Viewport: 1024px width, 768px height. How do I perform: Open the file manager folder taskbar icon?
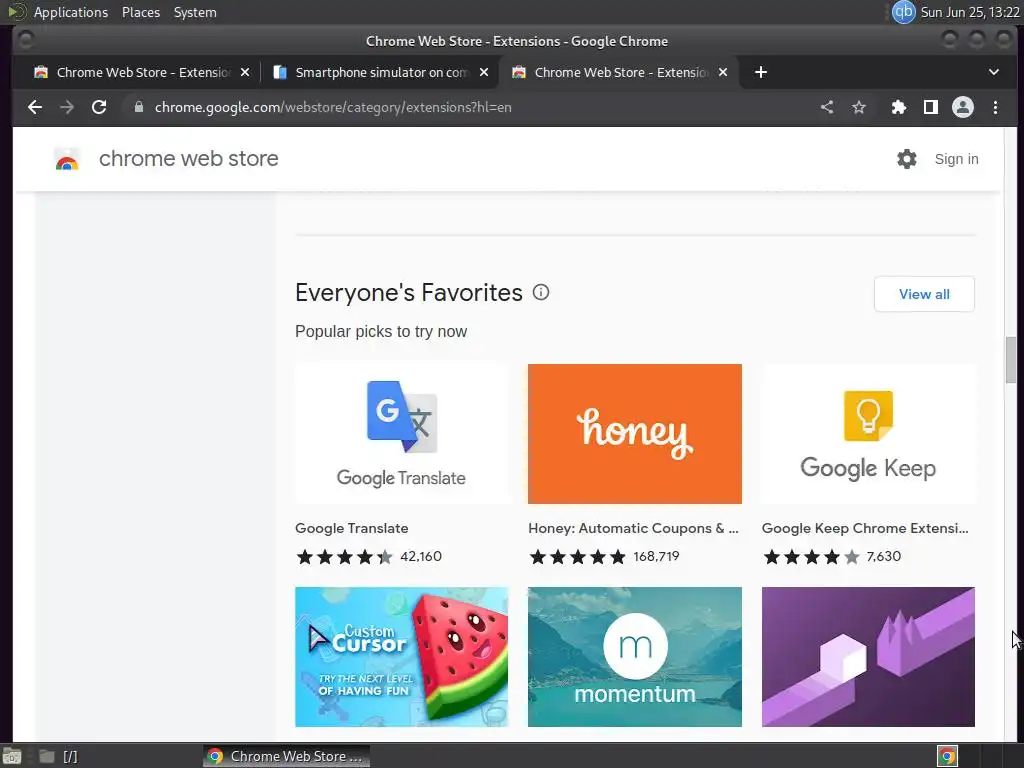coord(46,756)
